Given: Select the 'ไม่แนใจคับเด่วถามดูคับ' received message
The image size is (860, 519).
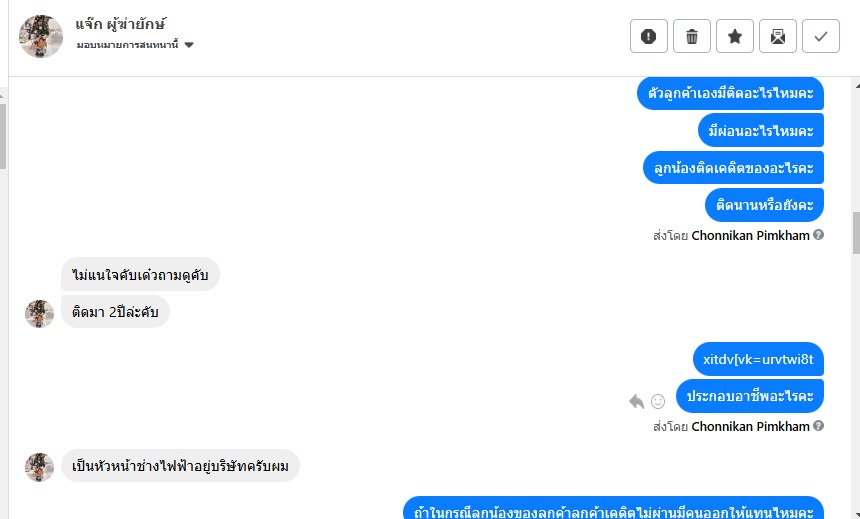Looking at the screenshot, I should pyautogui.click(x=140, y=274).
